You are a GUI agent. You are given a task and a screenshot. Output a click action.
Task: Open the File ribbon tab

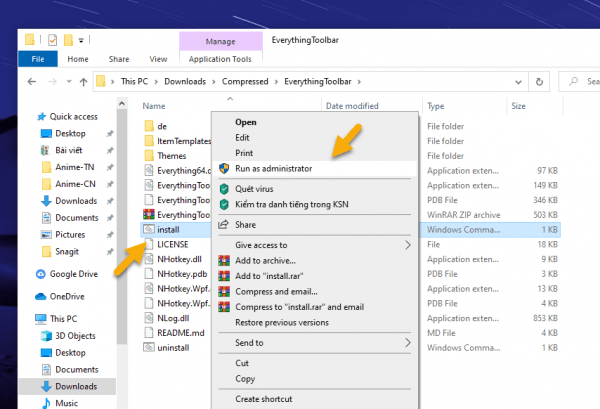[x=38, y=59]
